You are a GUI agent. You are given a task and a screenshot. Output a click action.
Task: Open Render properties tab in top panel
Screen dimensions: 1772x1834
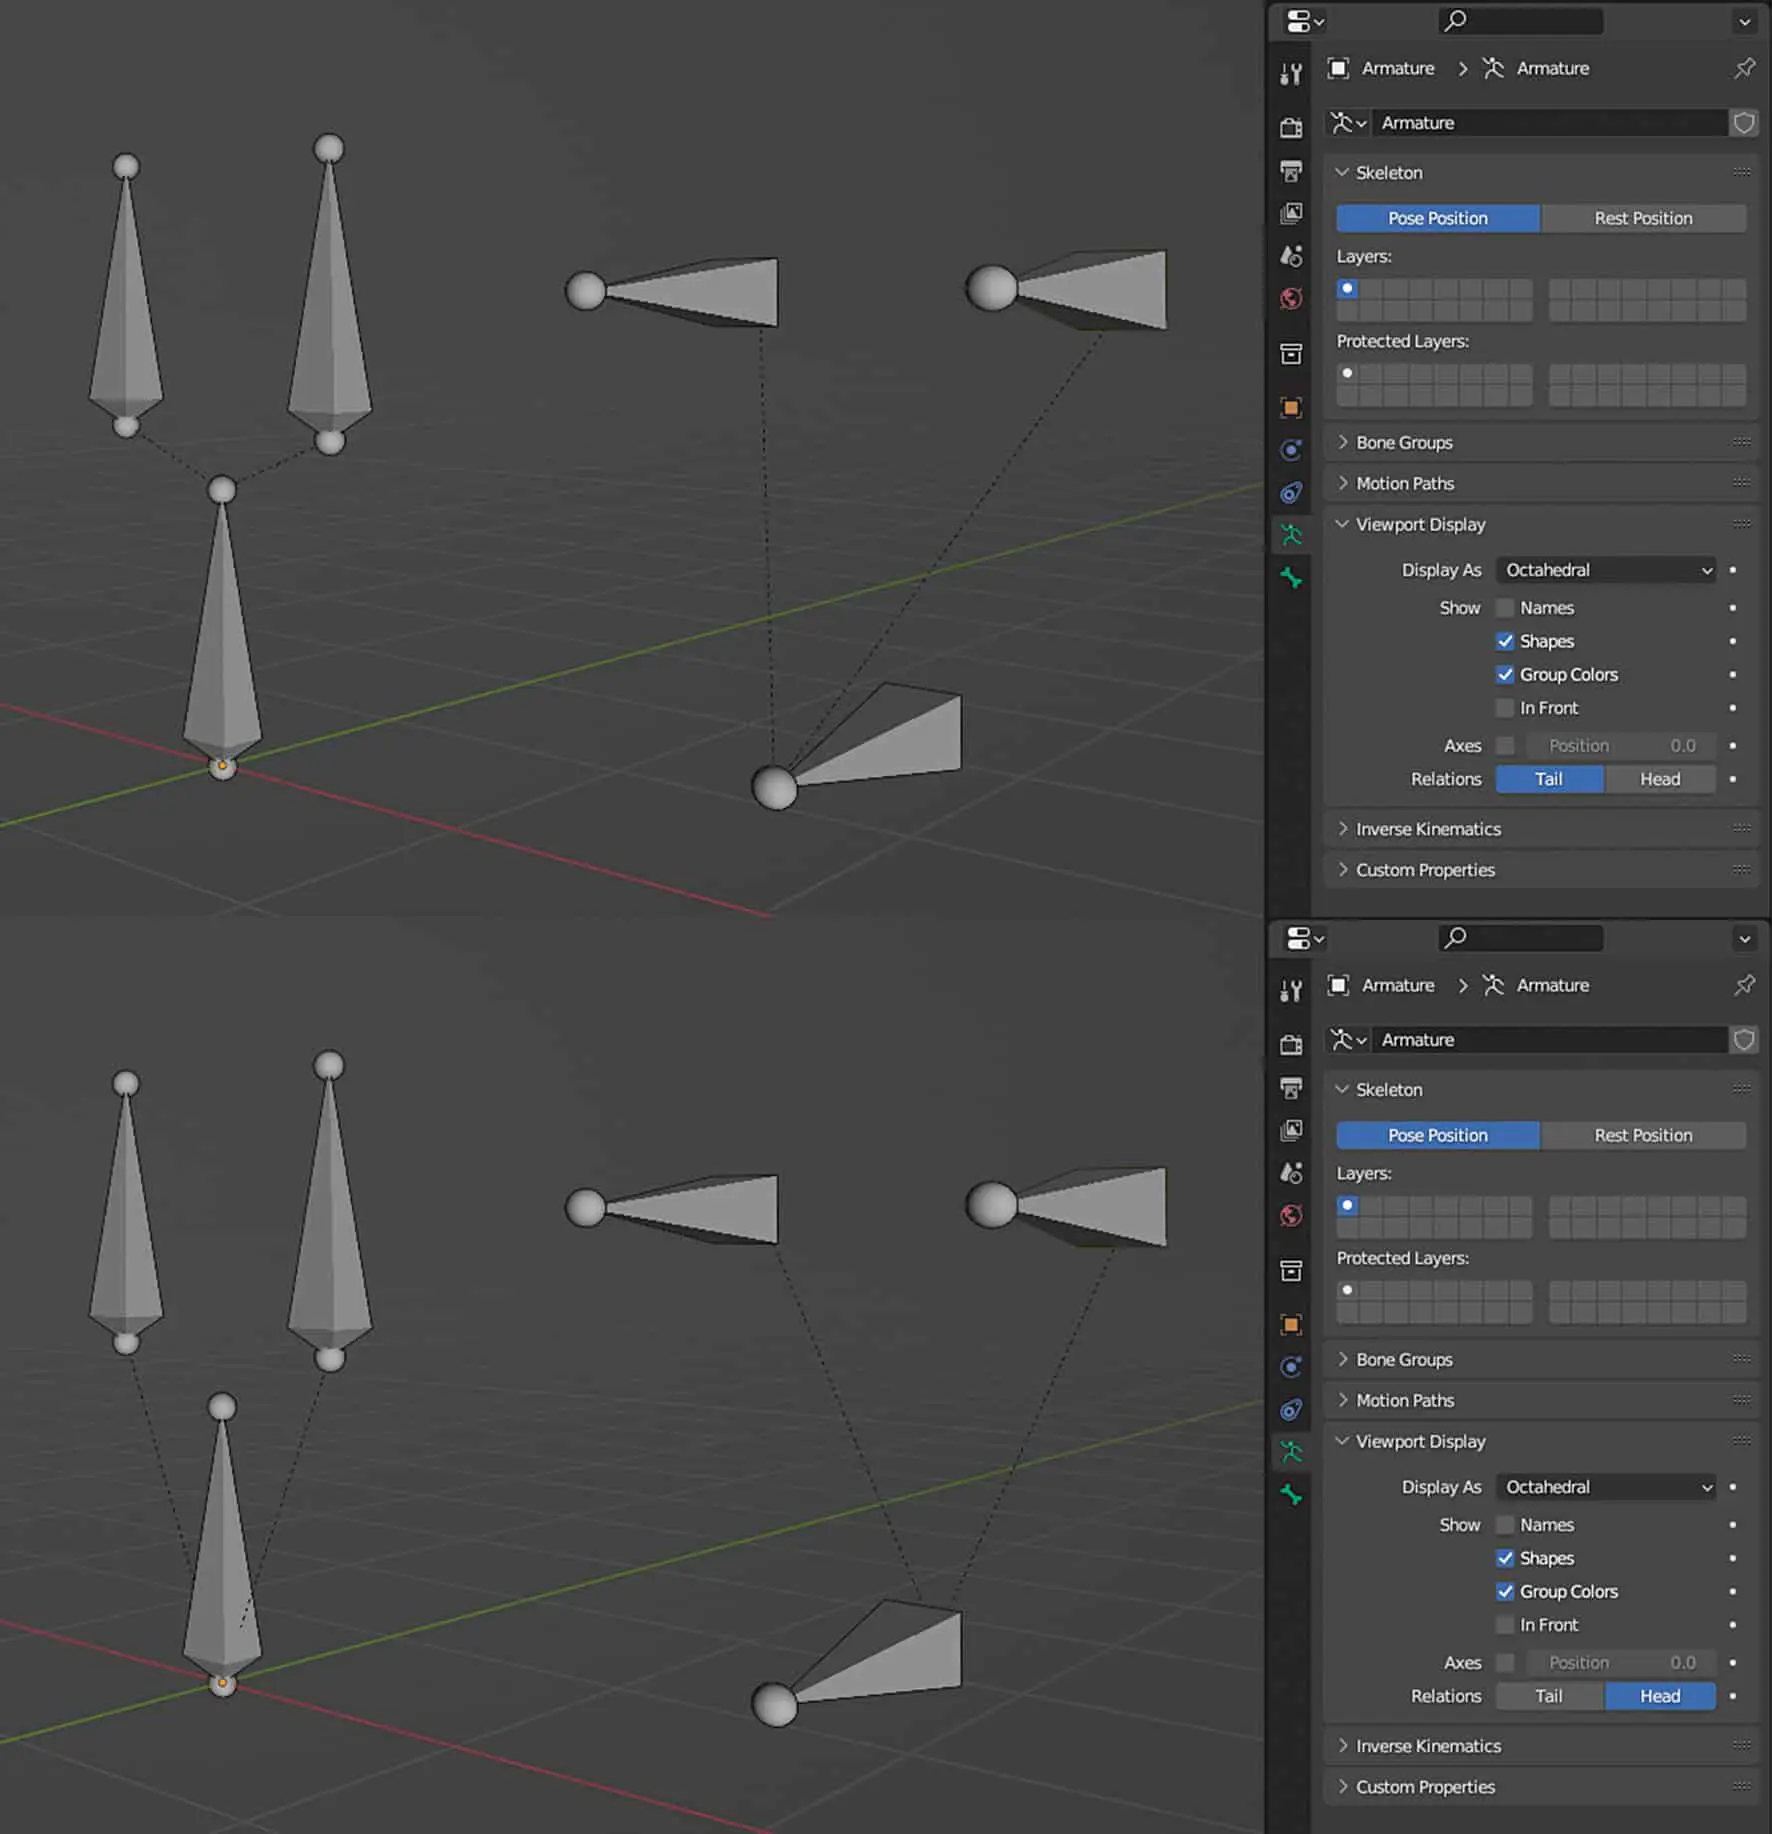tap(1291, 128)
